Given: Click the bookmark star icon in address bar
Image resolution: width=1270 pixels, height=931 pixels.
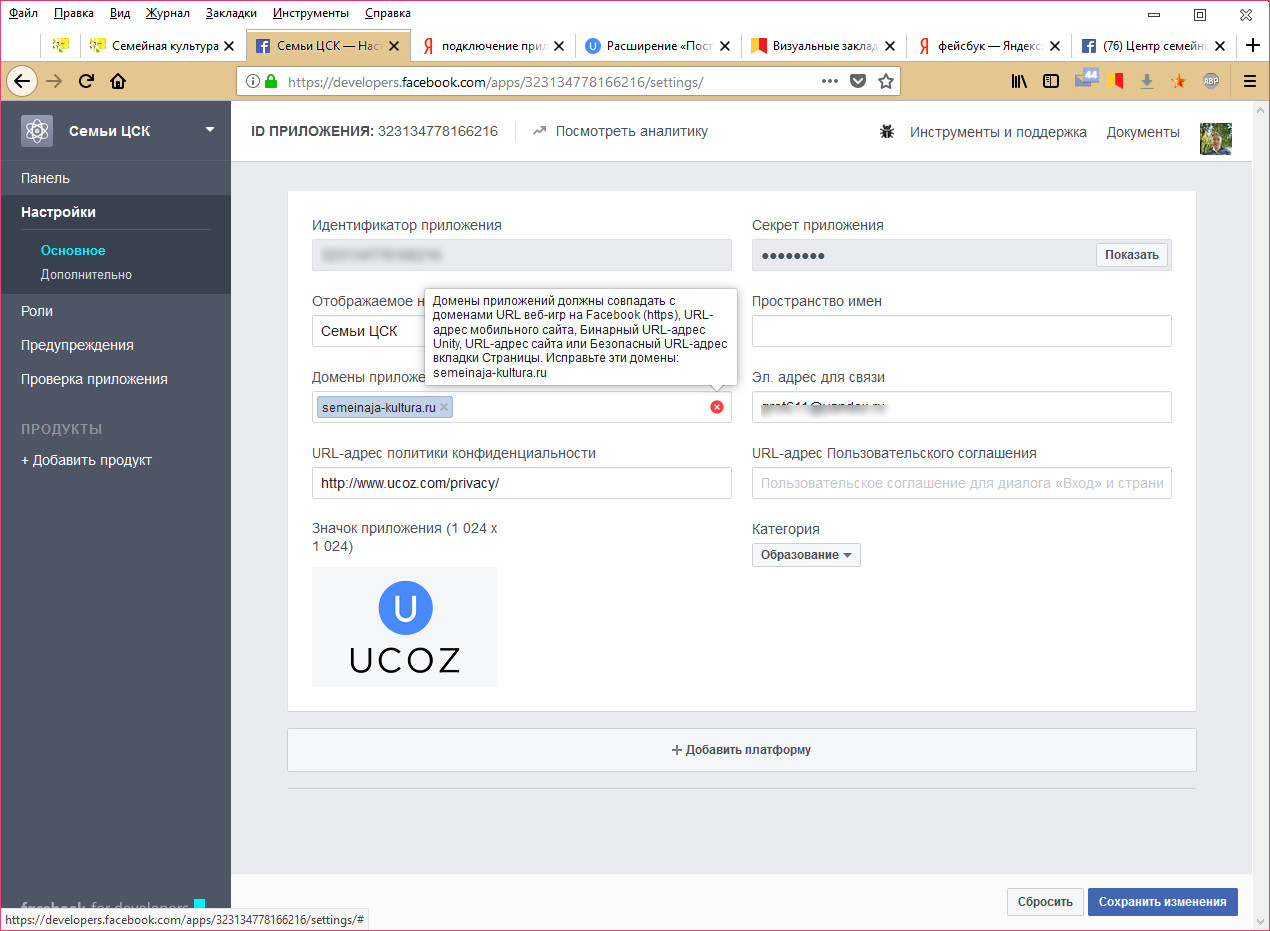Looking at the screenshot, I should point(885,82).
